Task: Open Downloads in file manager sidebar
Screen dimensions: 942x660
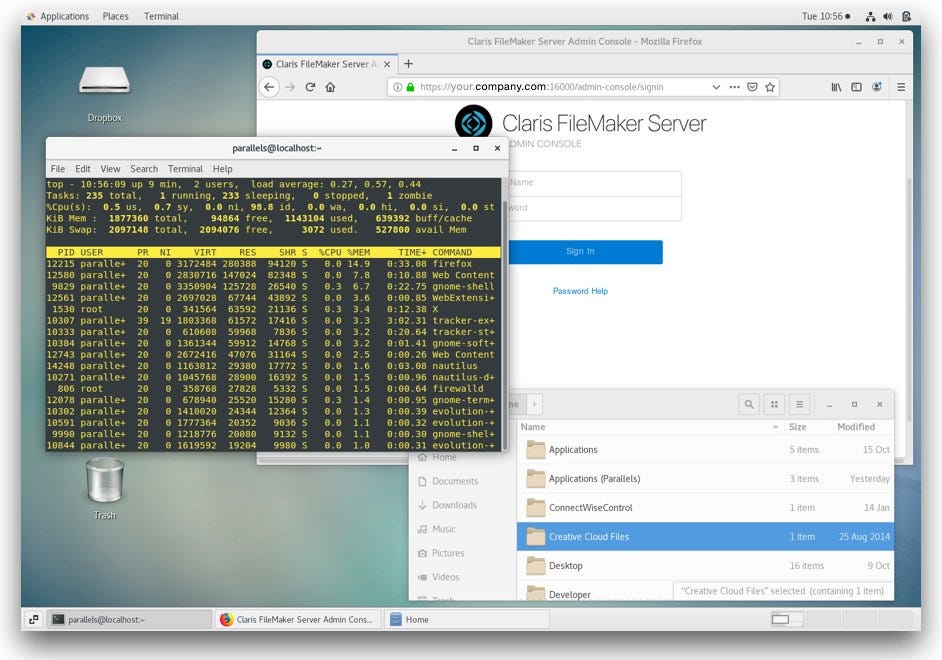Action: tap(454, 505)
